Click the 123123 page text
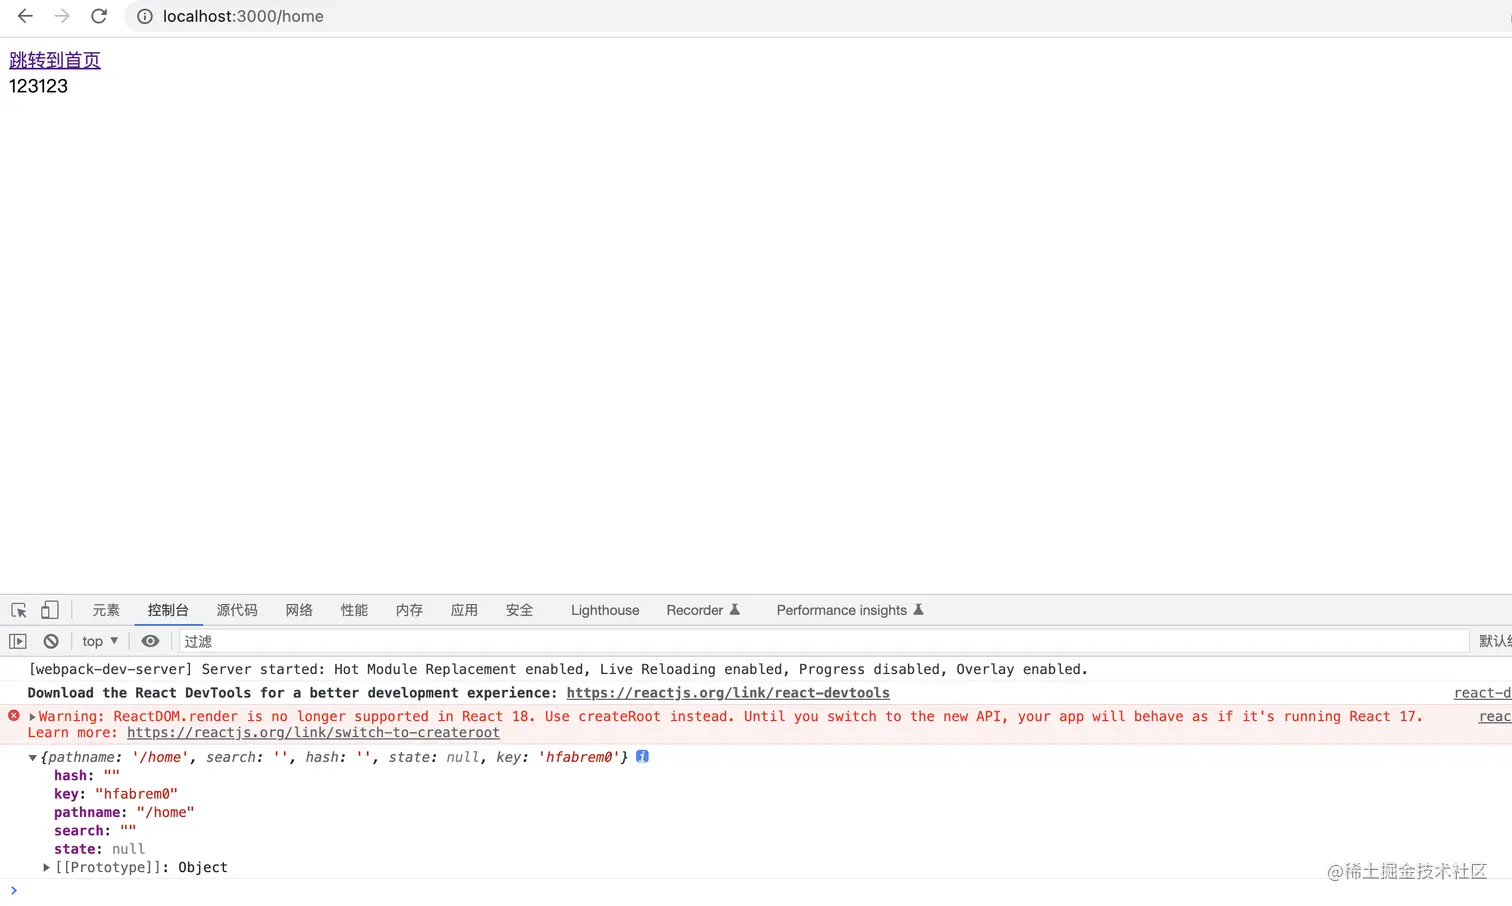The height and width of the screenshot is (906, 1512). 39,86
